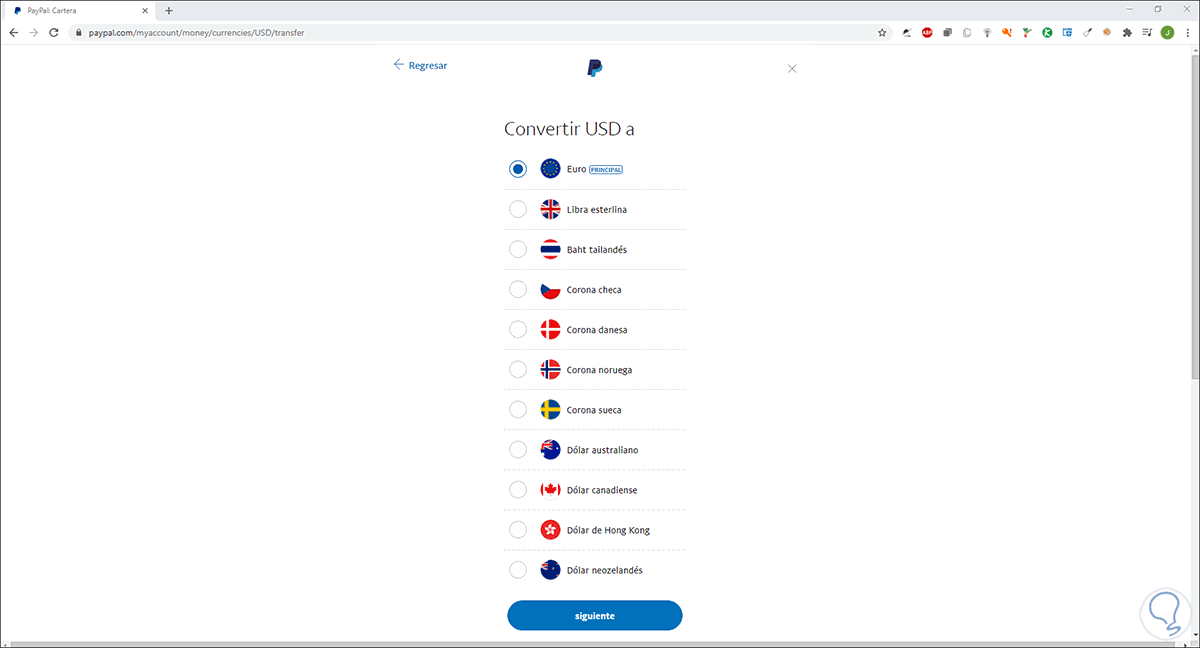This screenshot has height=648, width=1200.
Task: Choose the Corona checa radio option
Action: (x=518, y=289)
